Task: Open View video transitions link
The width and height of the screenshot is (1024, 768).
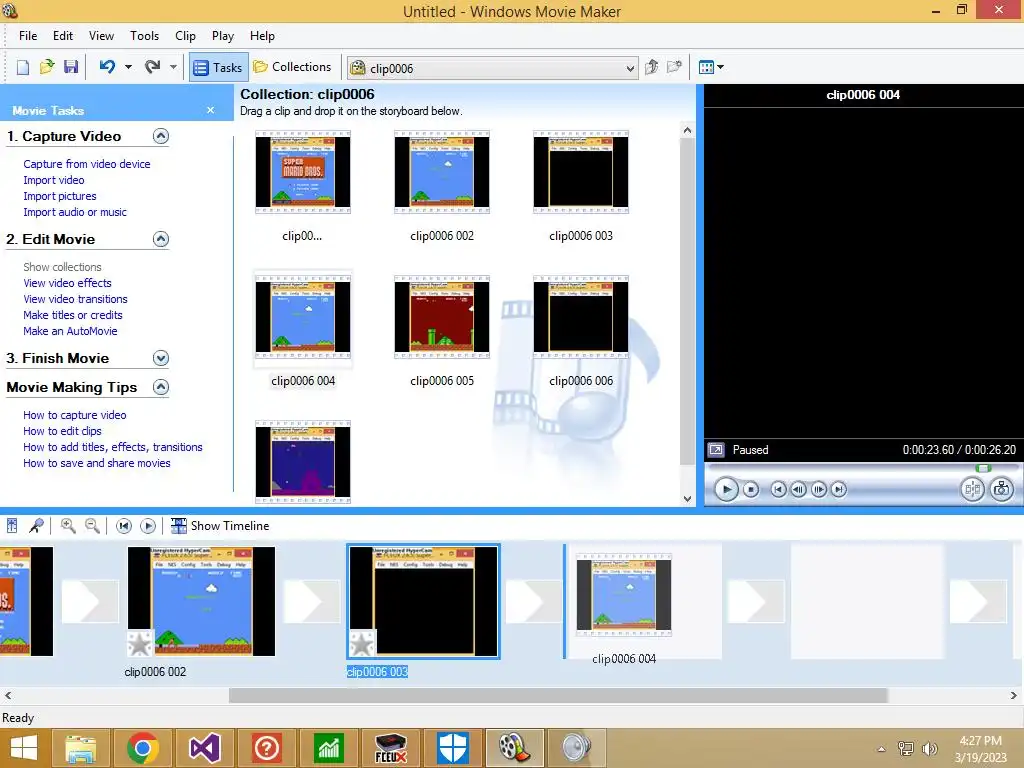Action: pos(75,299)
